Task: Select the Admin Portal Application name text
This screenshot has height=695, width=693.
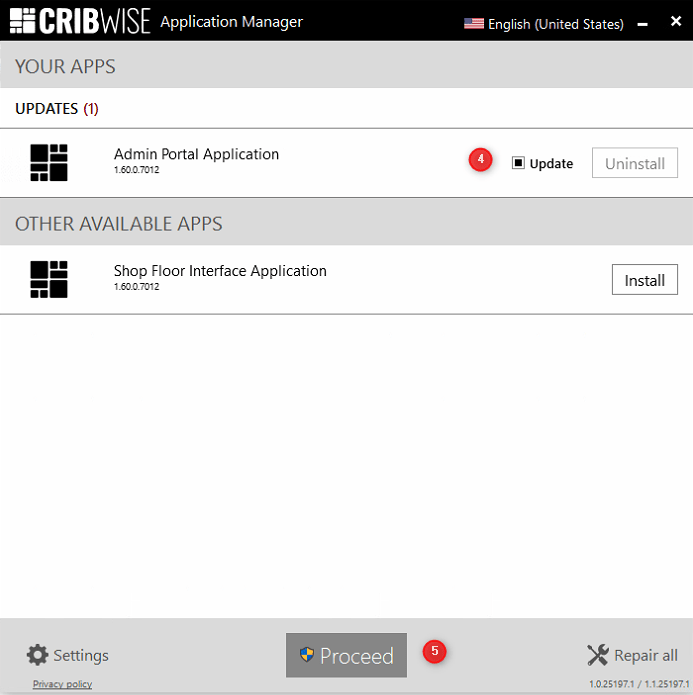Action: pyautogui.click(x=196, y=154)
